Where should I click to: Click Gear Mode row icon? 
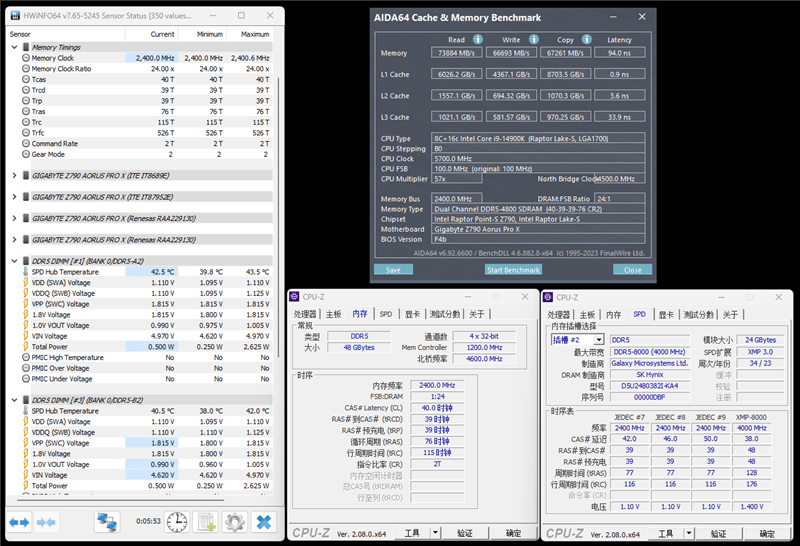tap(26, 154)
